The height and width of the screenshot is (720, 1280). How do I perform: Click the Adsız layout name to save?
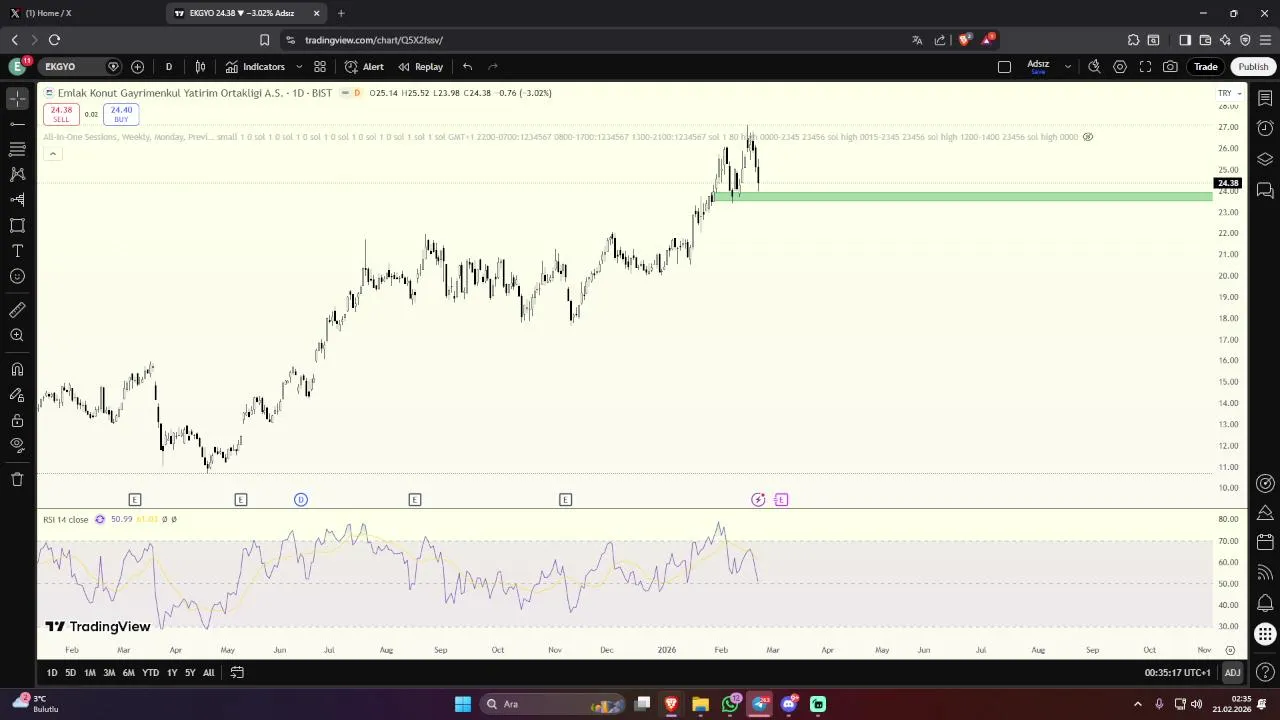point(1038,66)
